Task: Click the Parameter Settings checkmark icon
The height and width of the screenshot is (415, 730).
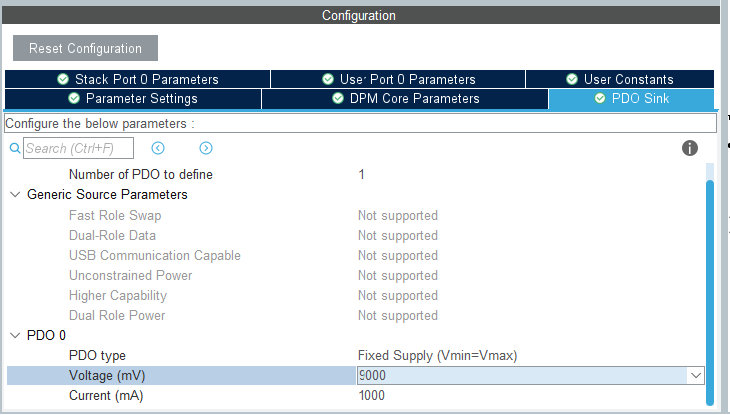Action: 73,99
